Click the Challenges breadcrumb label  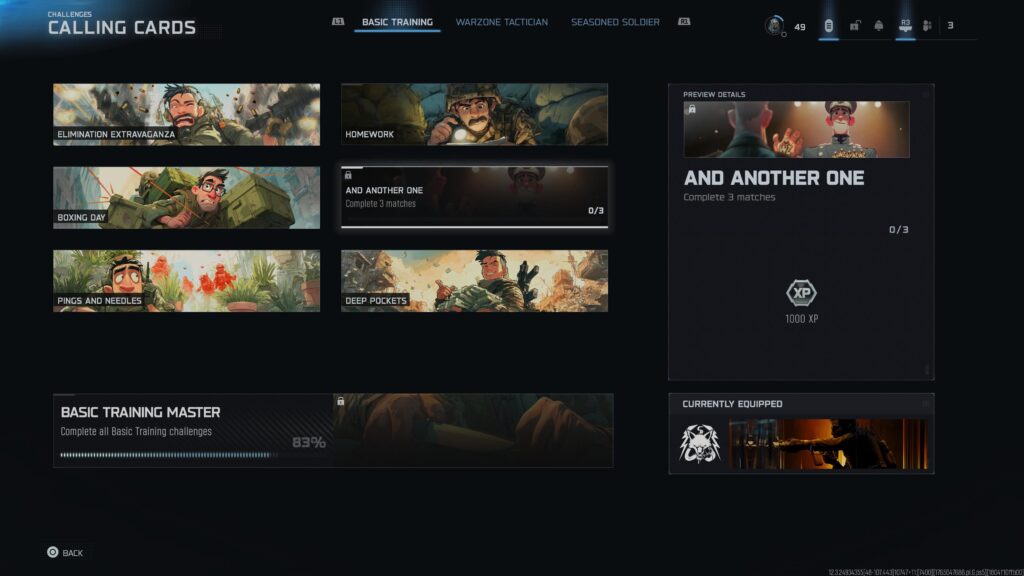pyautogui.click(x=70, y=14)
